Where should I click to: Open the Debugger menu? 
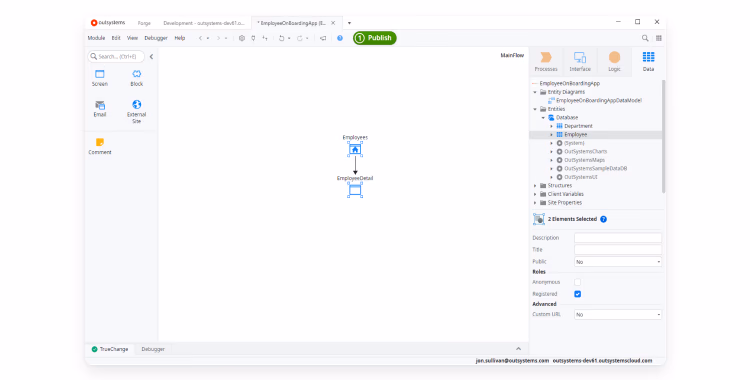156,38
